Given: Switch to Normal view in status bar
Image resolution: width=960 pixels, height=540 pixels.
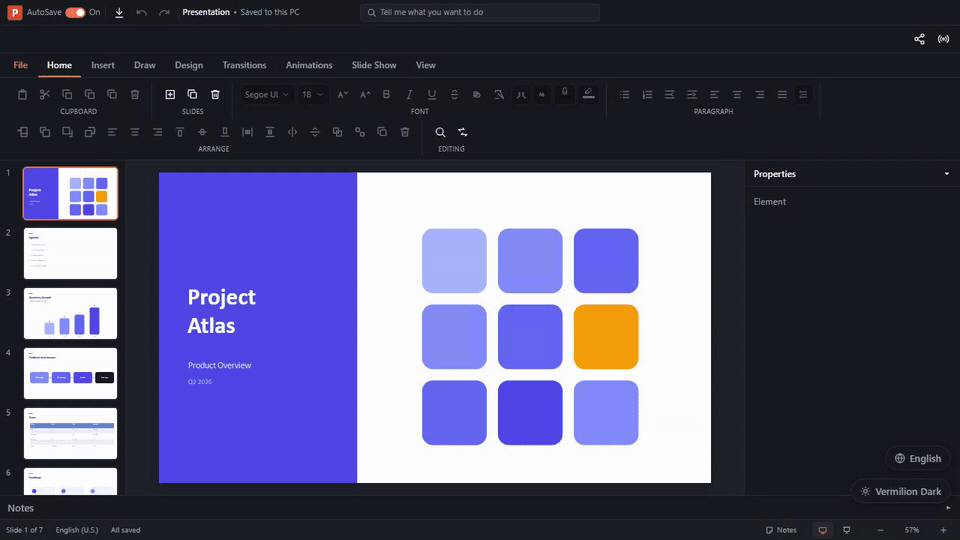Looking at the screenshot, I should [x=823, y=530].
